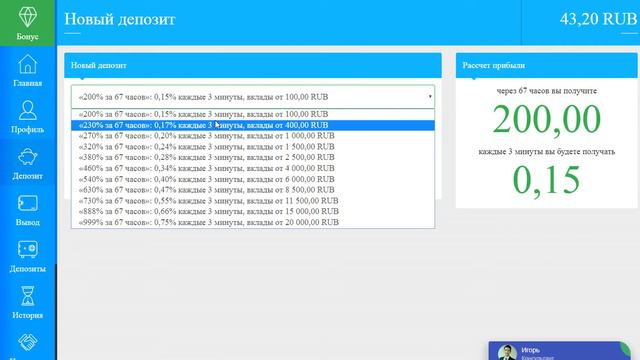Choose «230% за 67 часов» plan
The width and height of the screenshot is (640, 360).
point(253,125)
